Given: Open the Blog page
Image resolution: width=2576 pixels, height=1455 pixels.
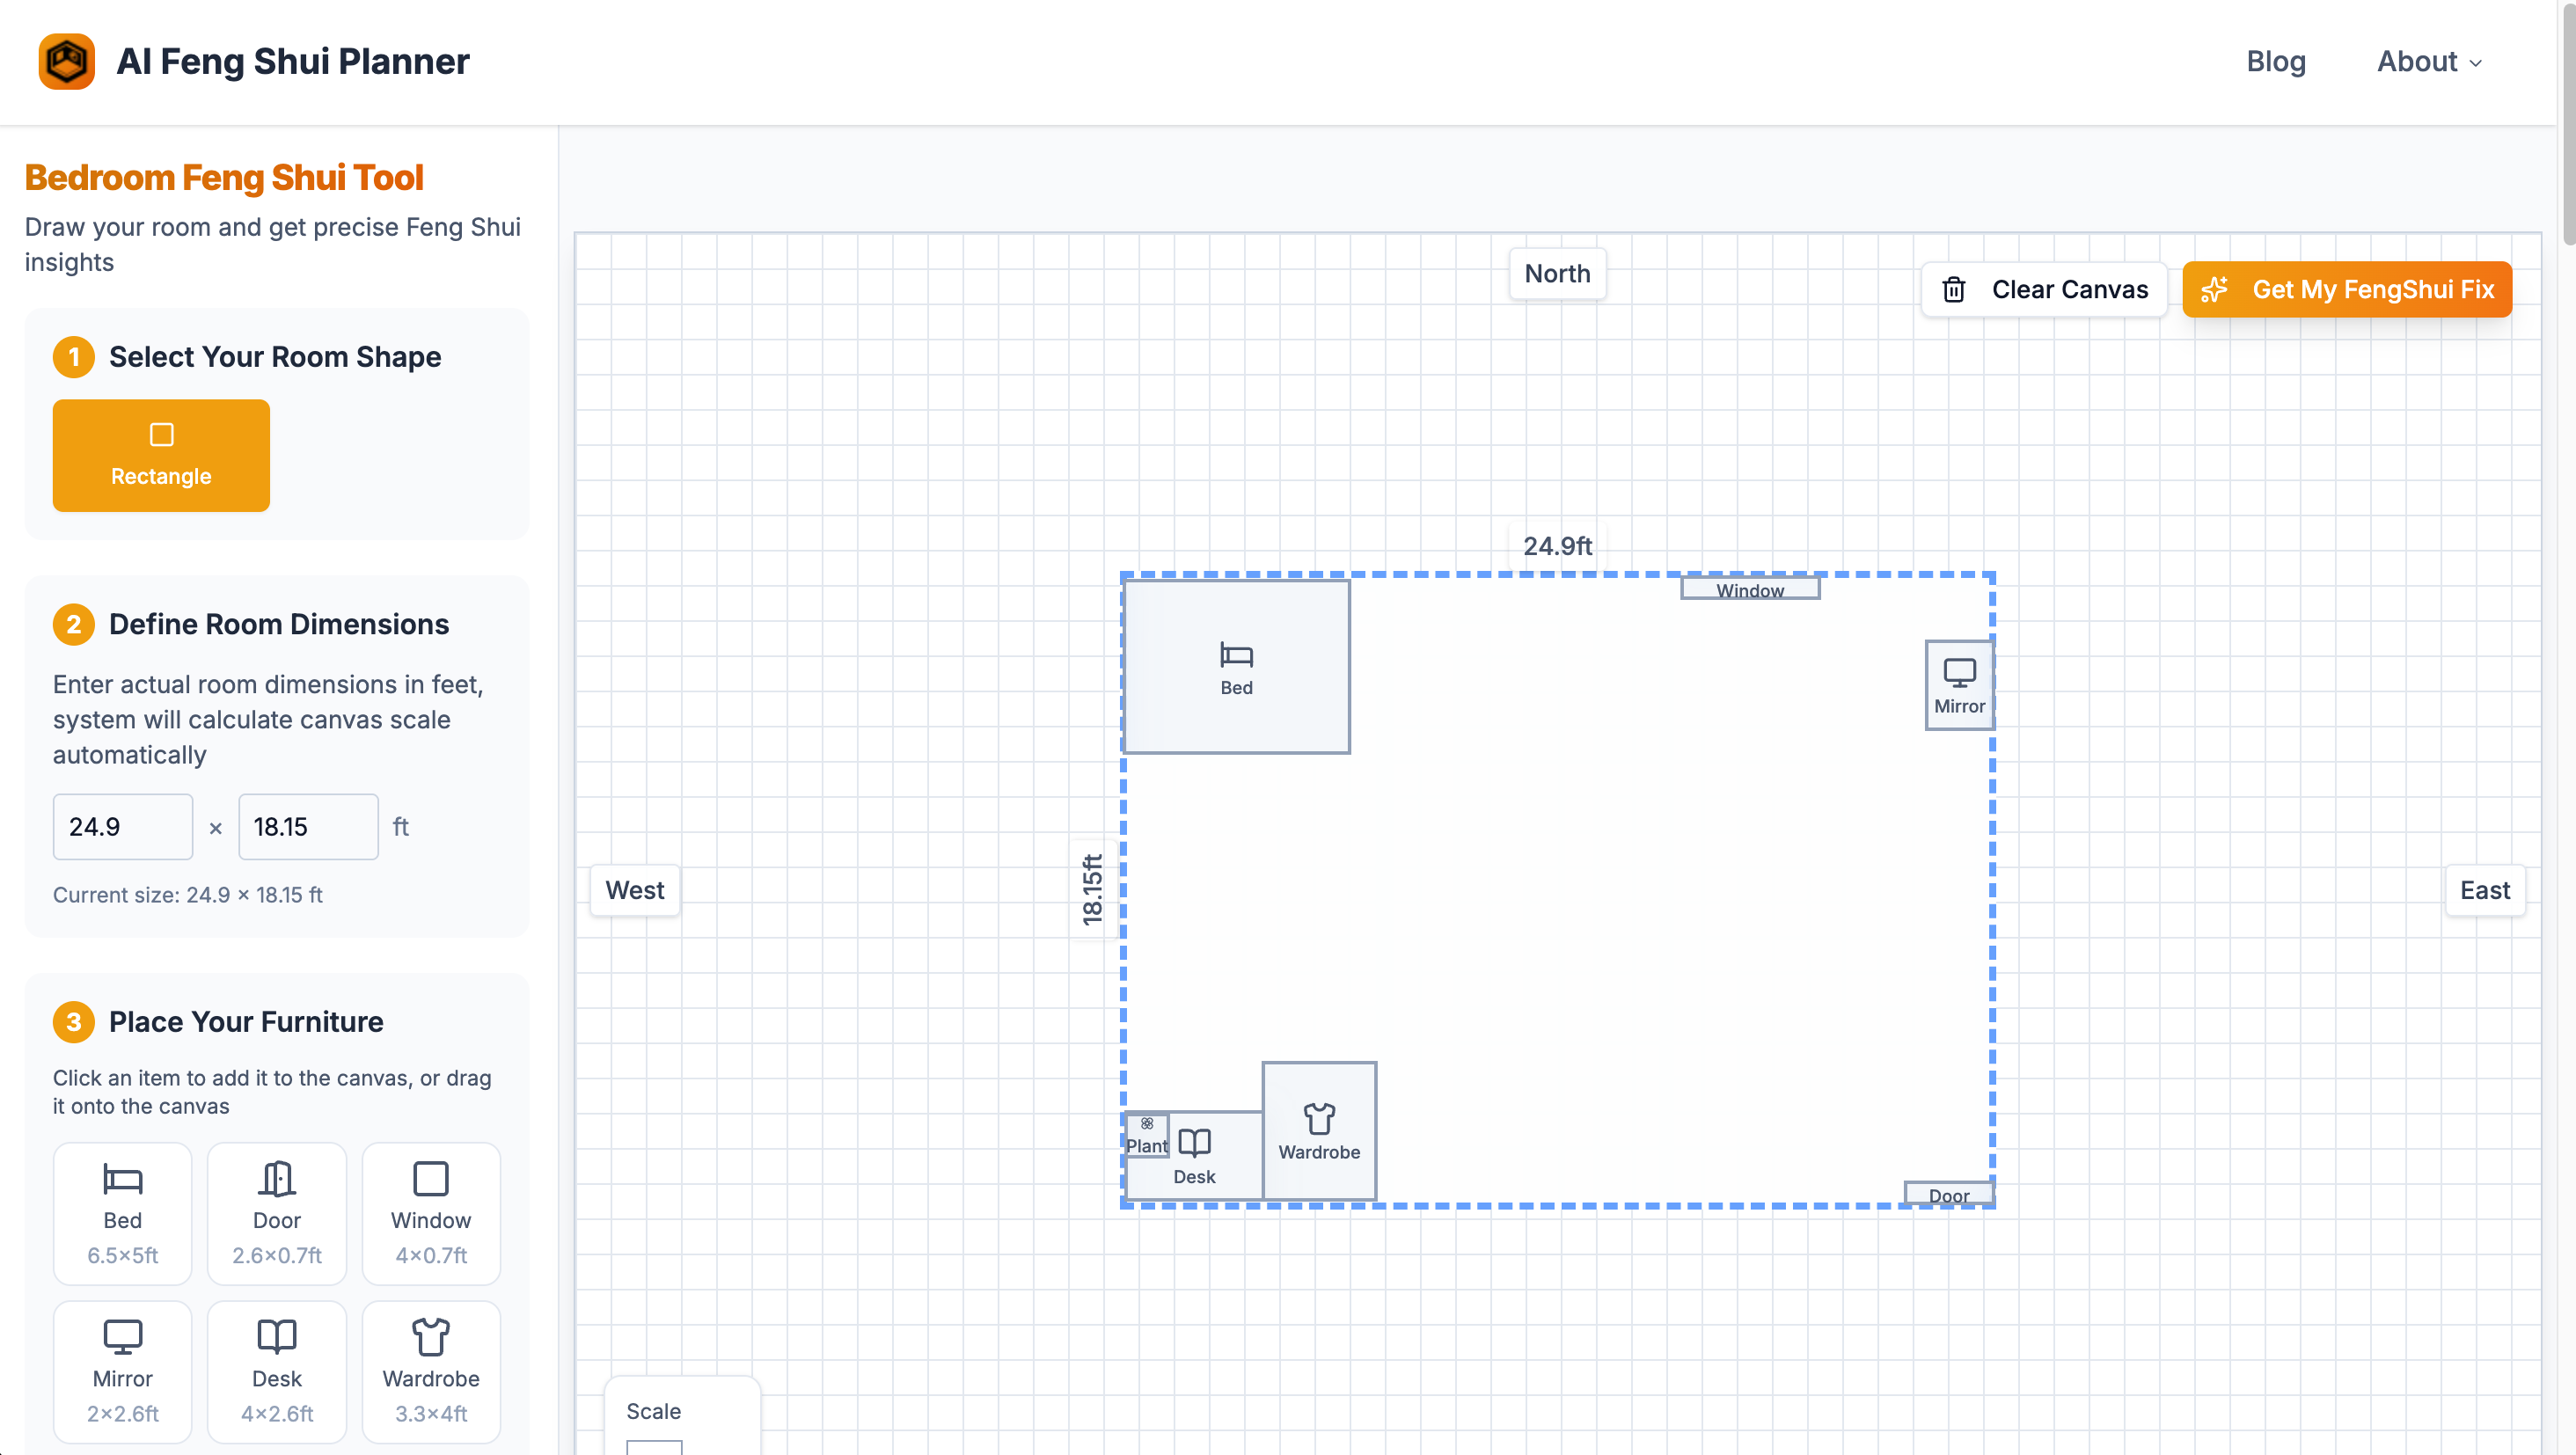Looking at the screenshot, I should [x=2275, y=61].
